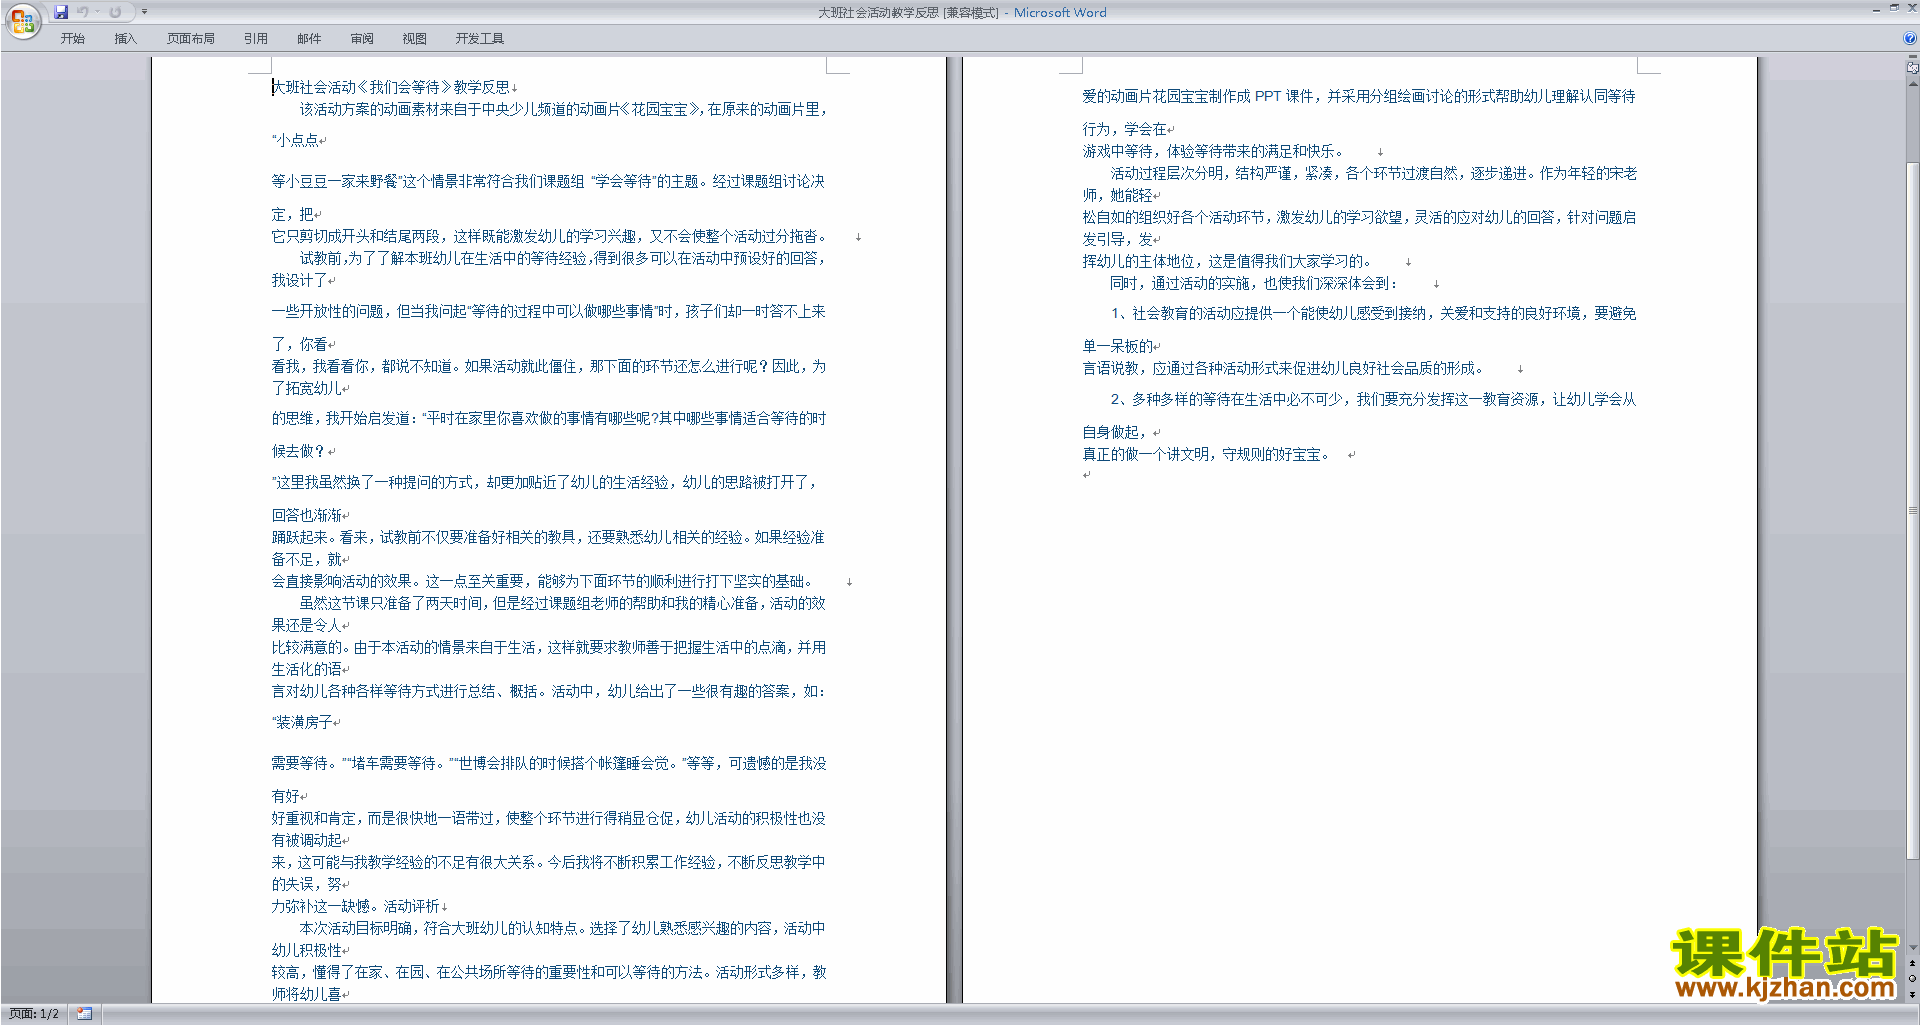Image resolution: width=1920 pixels, height=1025 pixels.
Task: Click the line starting 1、社会教育的活动应提供
Action: (x=1374, y=314)
